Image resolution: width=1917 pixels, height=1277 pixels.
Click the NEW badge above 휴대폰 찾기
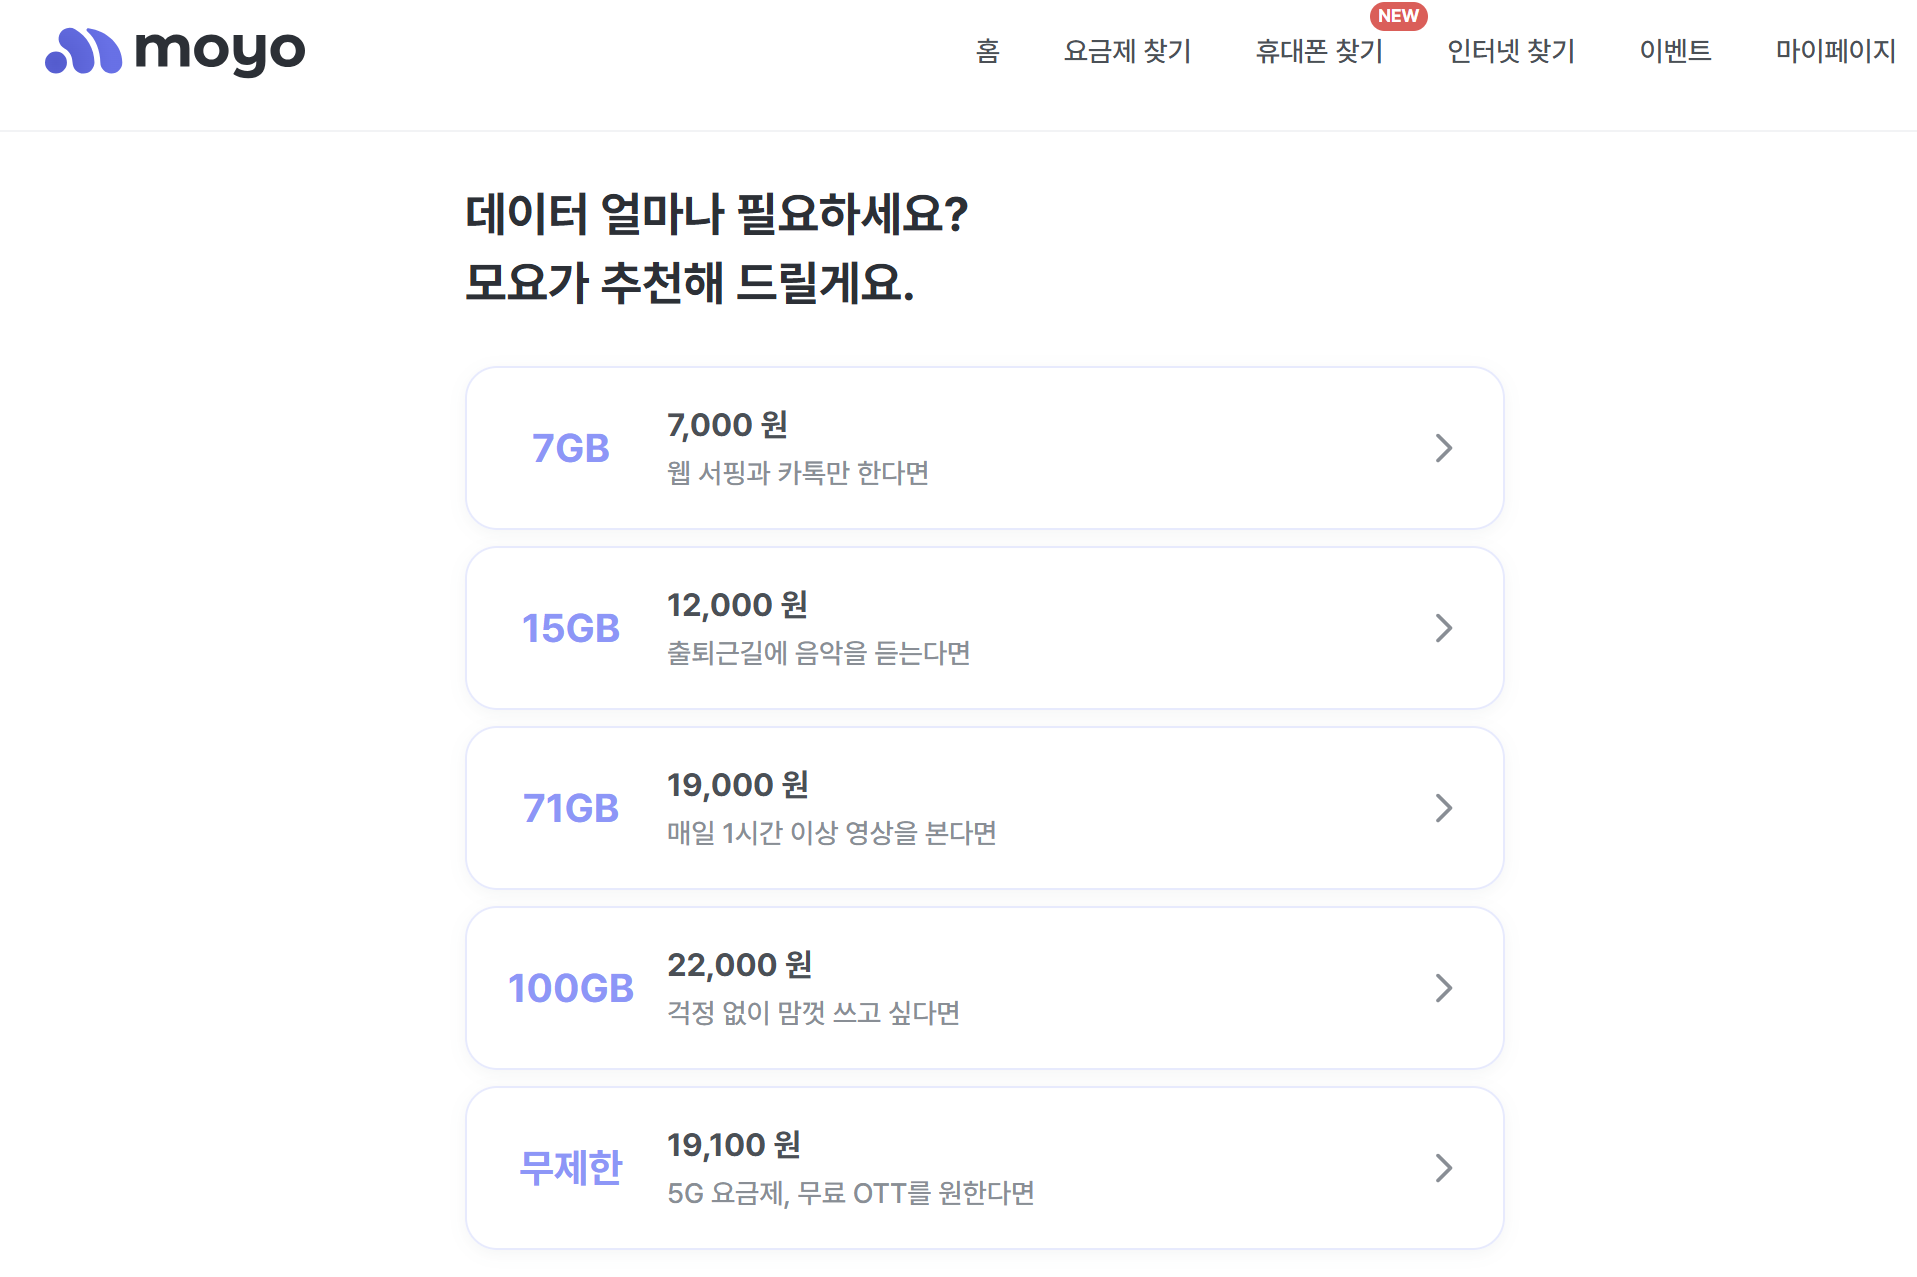pyautogui.click(x=1398, y=15)
